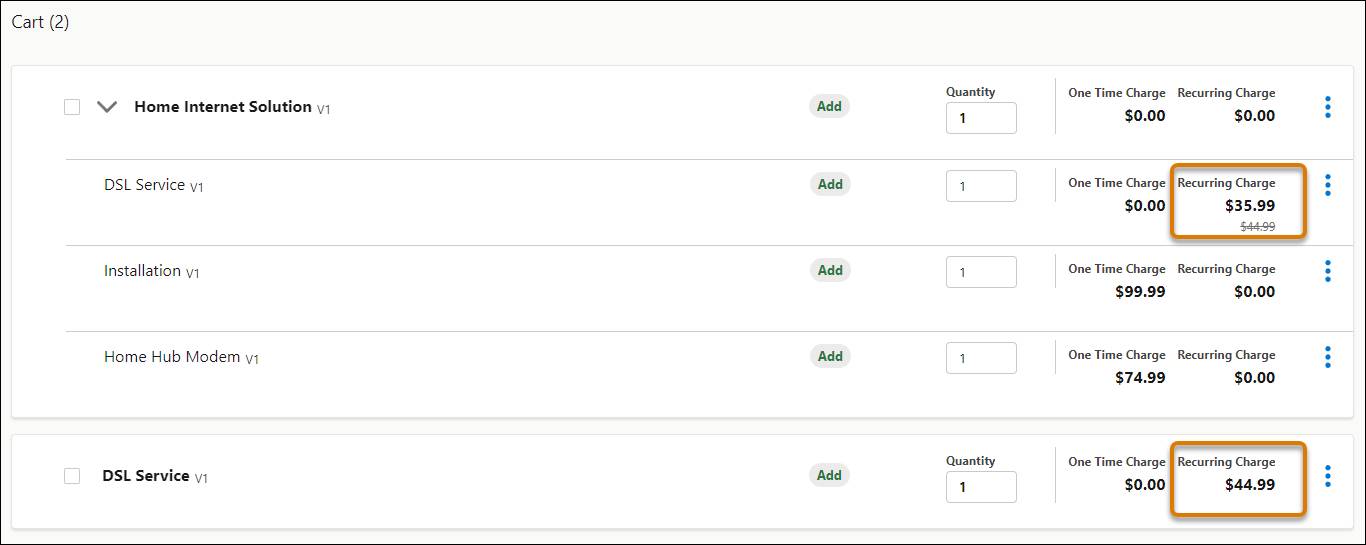Tick the standalone DSL Service checkbox

(72, 476)
